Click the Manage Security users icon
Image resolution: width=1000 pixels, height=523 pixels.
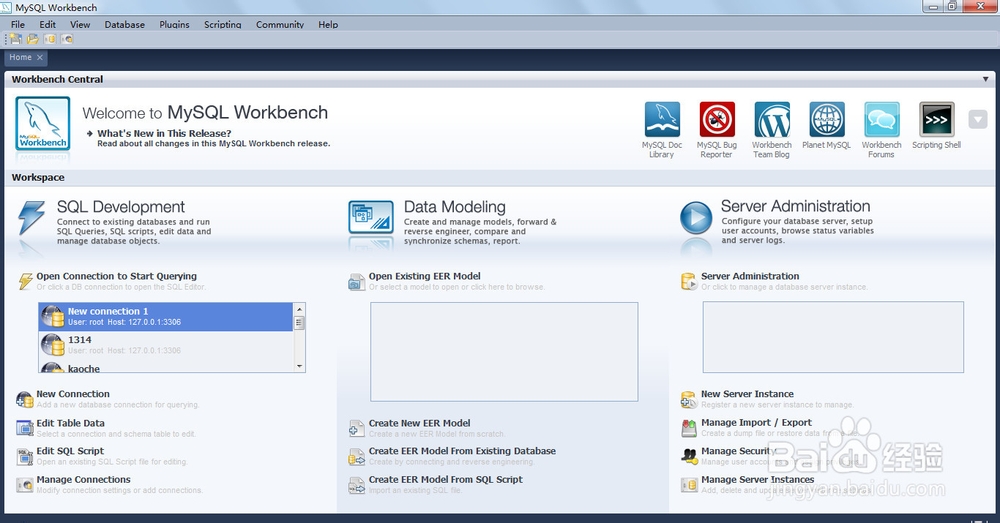pos(689,456)
